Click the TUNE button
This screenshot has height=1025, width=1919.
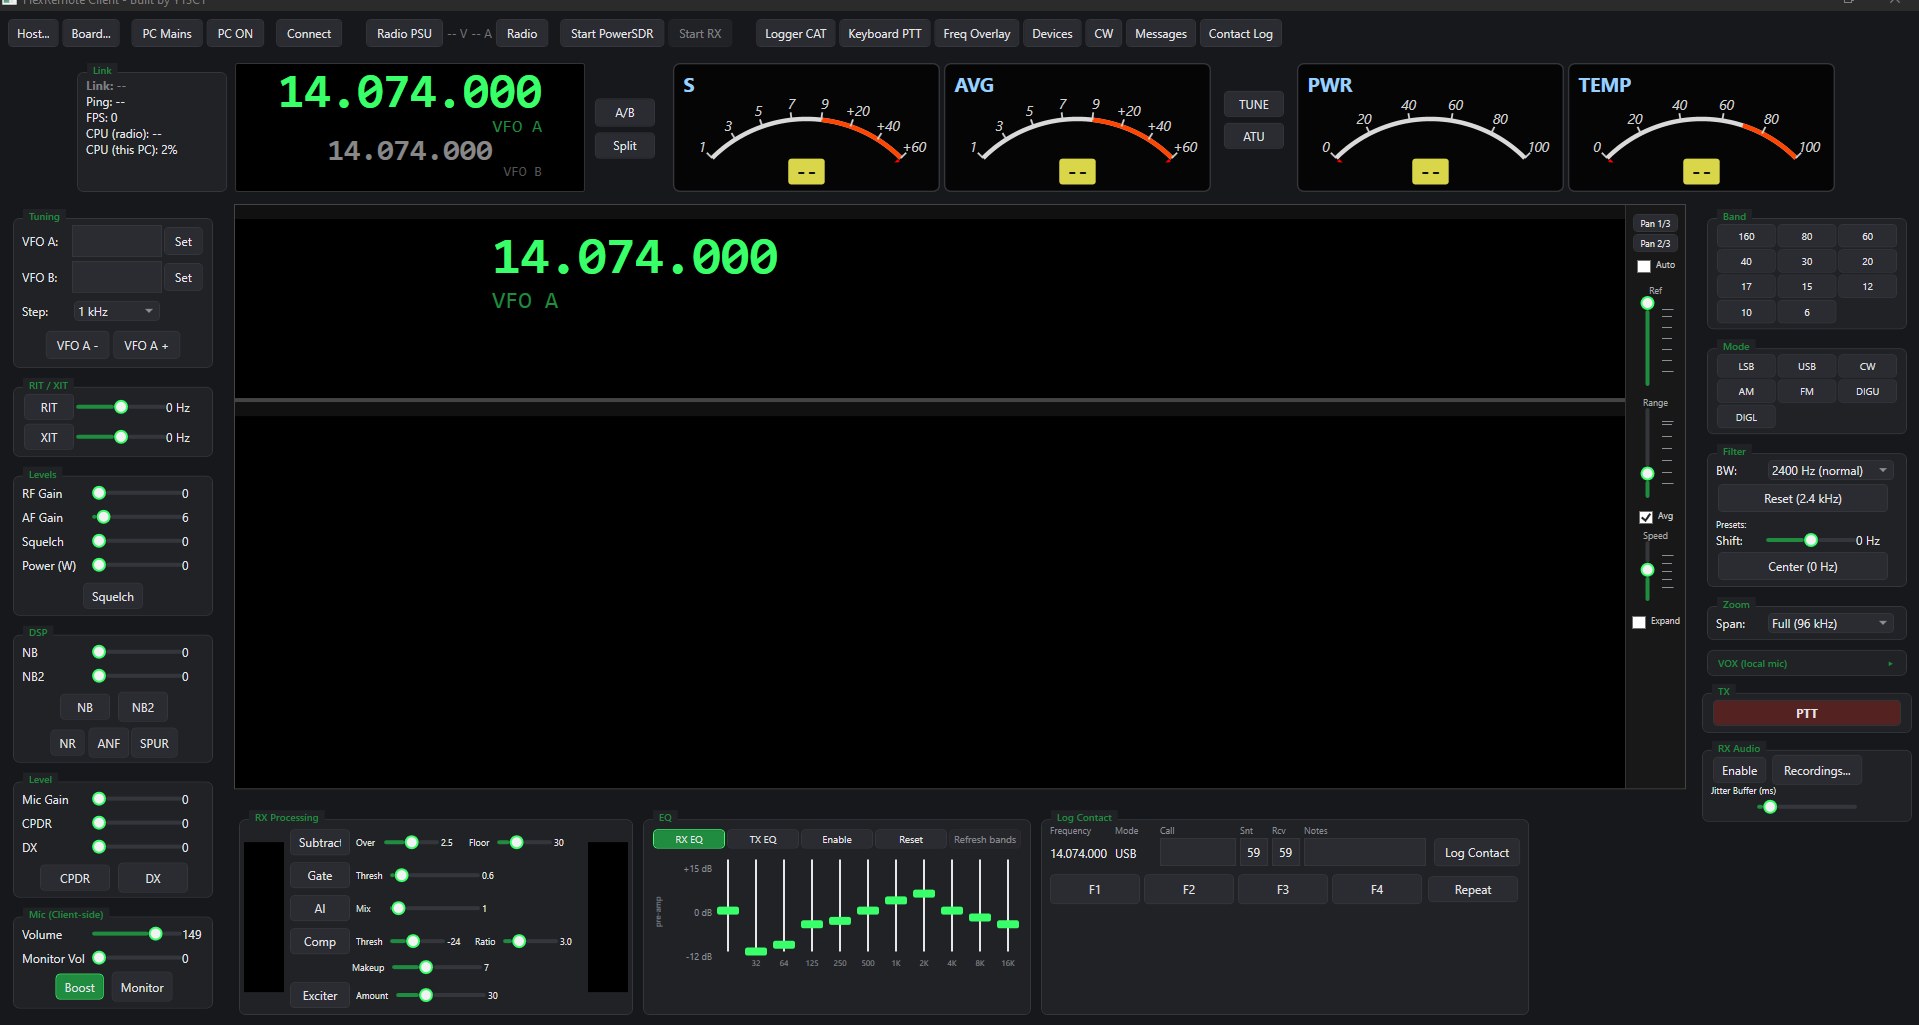click(1253, 105)
